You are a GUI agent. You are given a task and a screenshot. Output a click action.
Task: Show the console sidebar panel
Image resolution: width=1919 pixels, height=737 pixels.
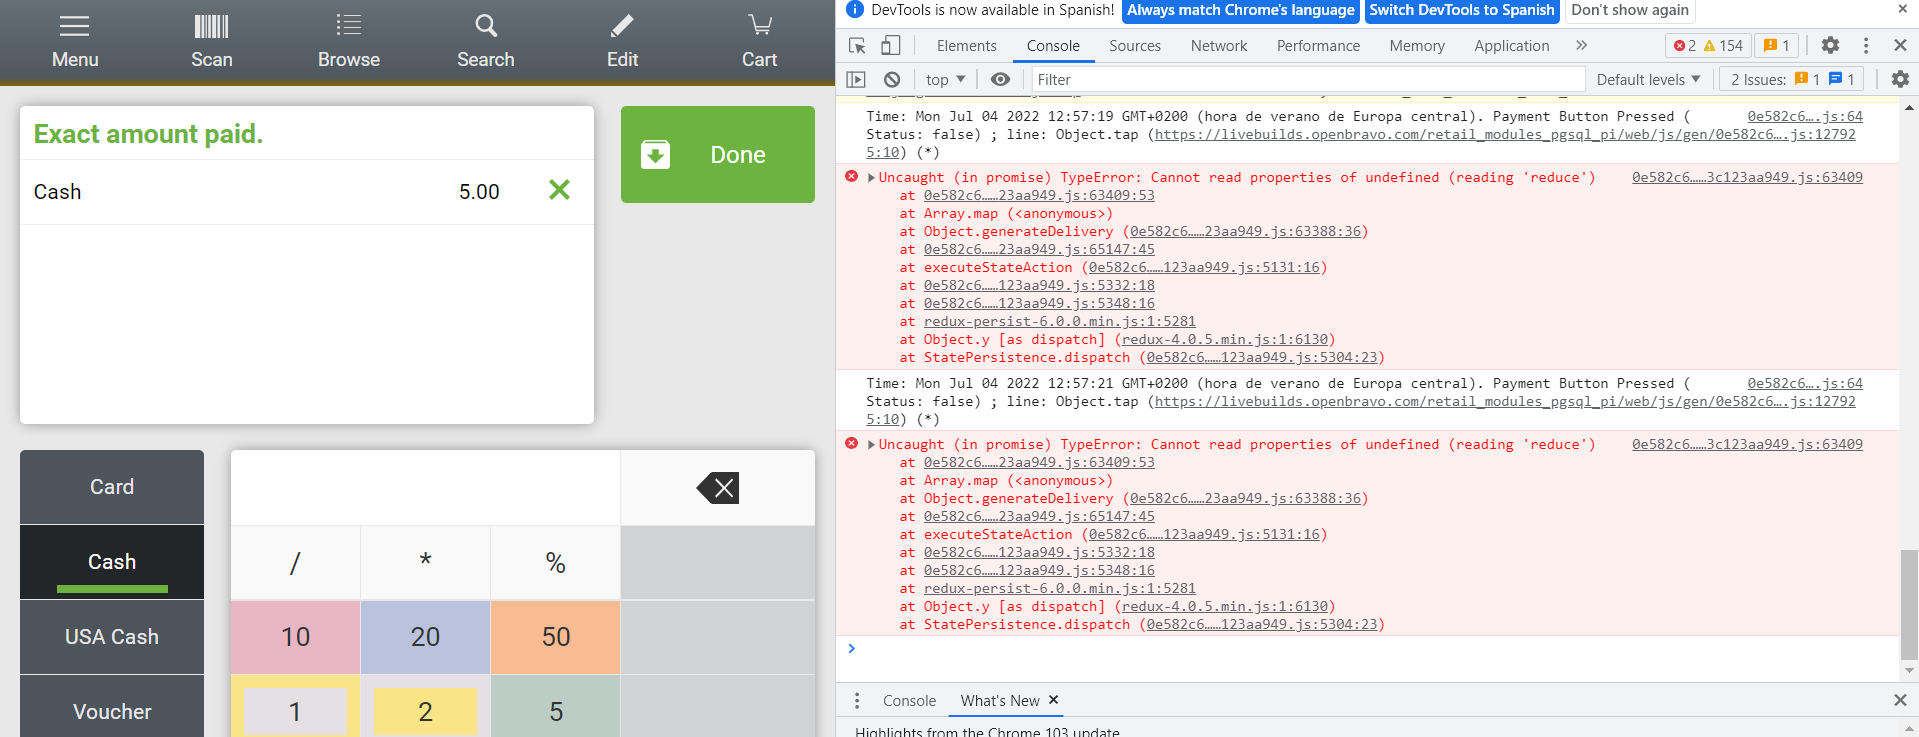[x=856, y=80]
